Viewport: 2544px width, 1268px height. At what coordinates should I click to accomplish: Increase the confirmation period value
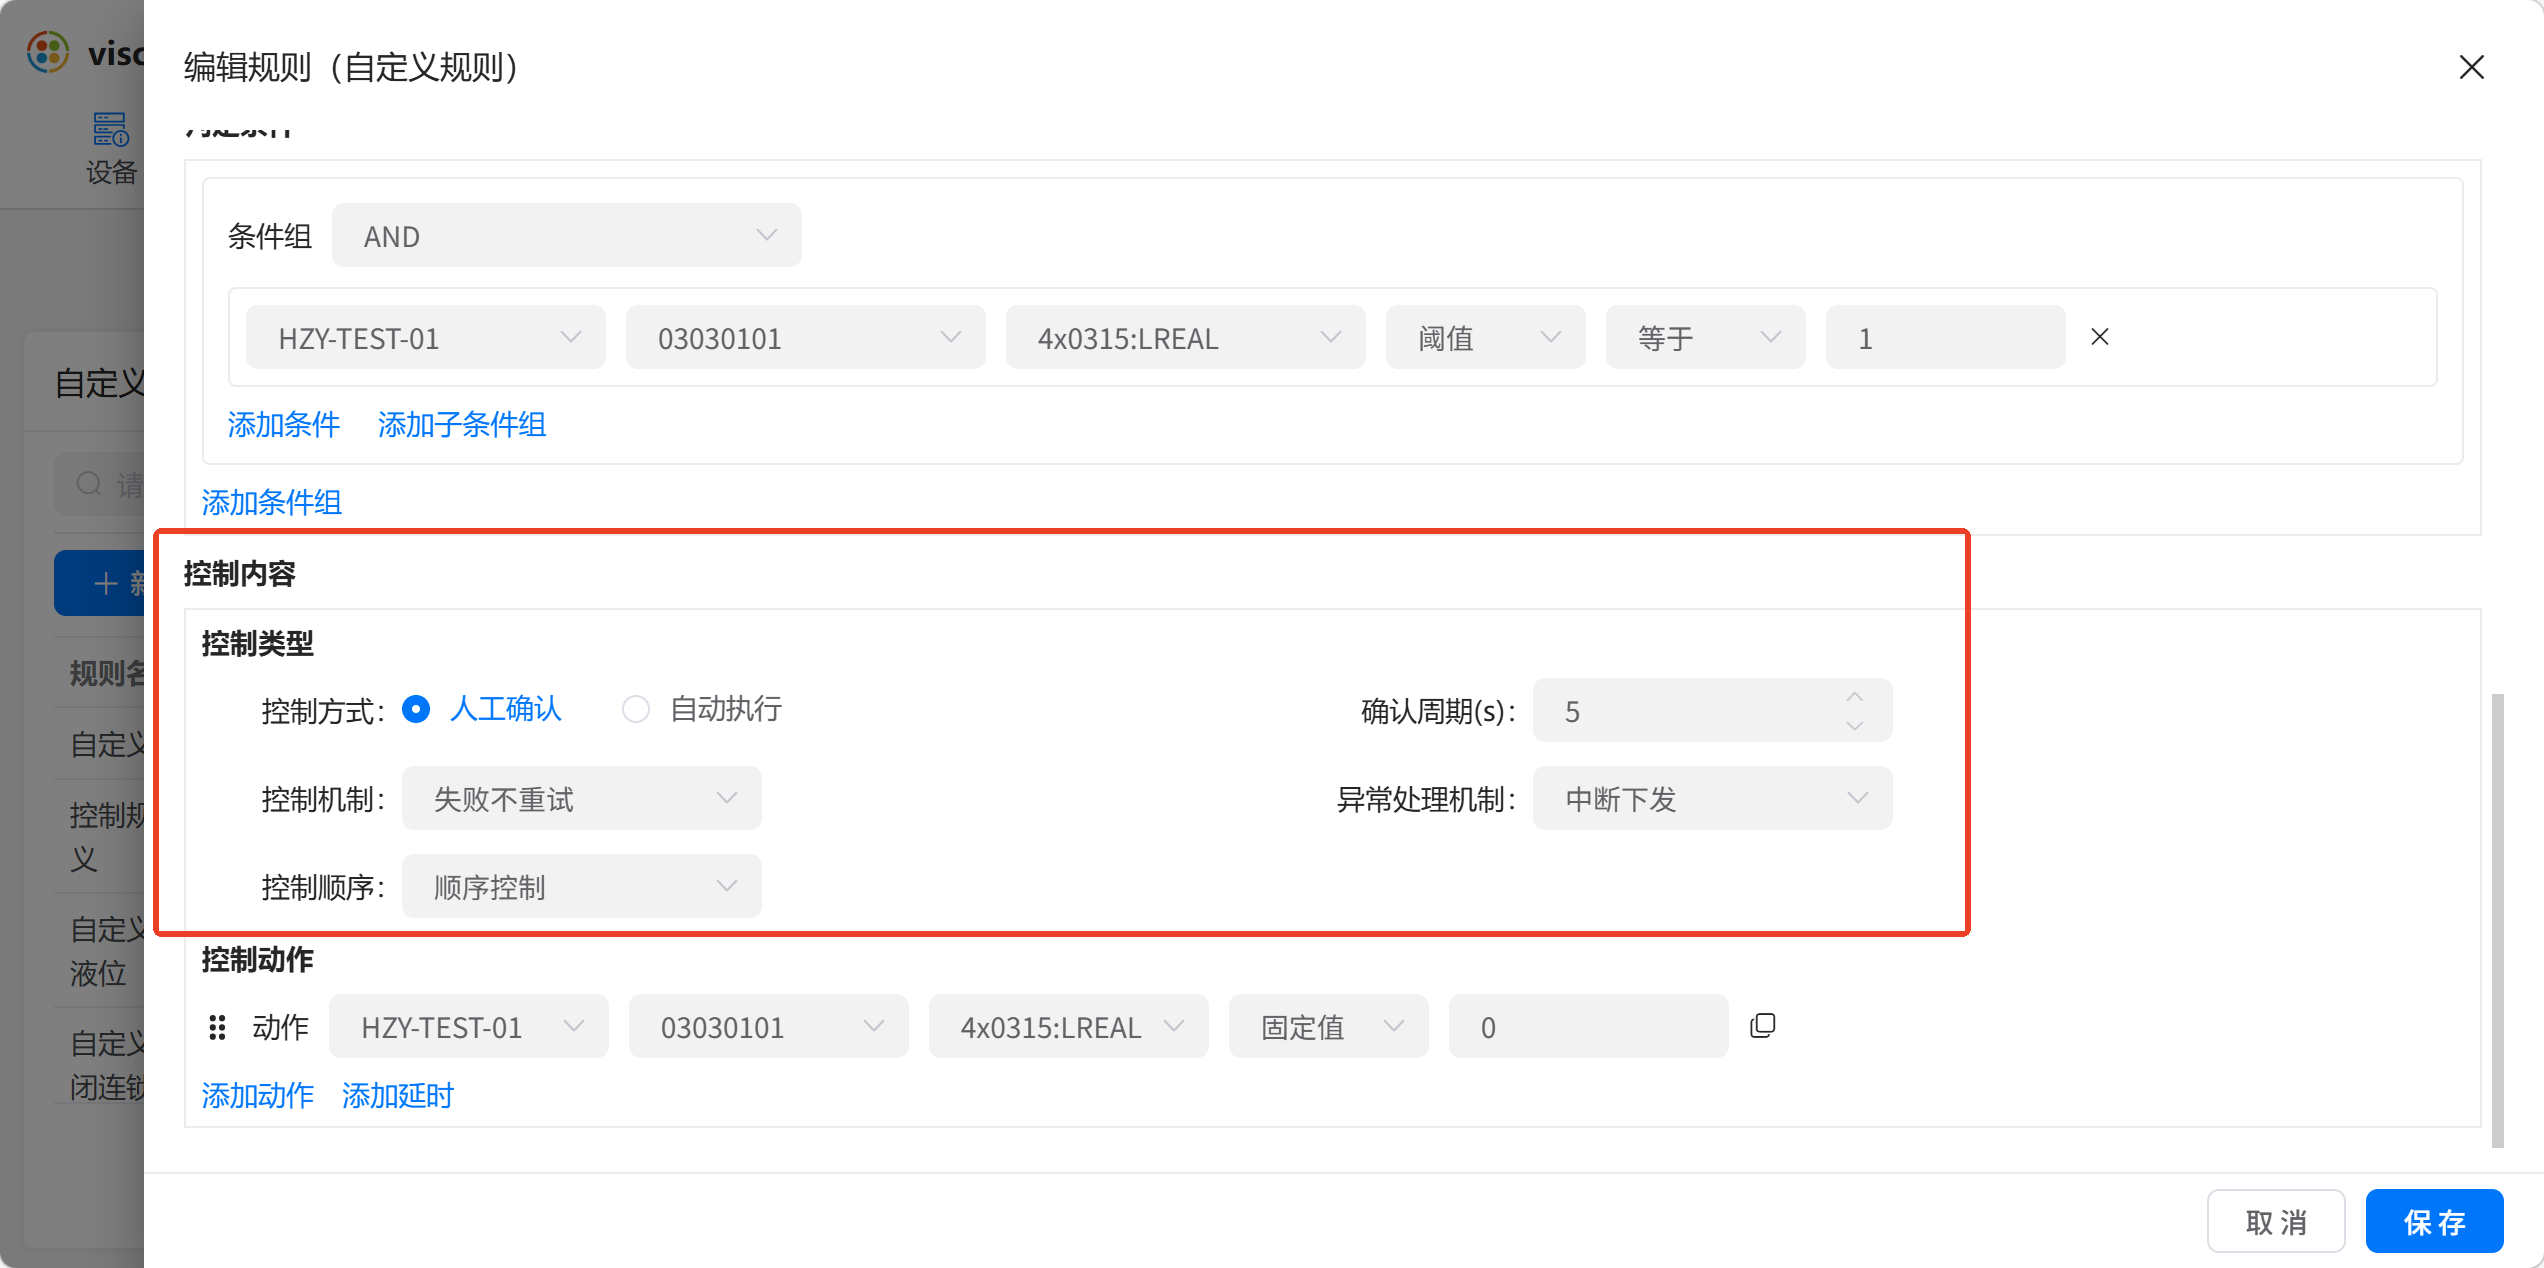point(1855,696)
